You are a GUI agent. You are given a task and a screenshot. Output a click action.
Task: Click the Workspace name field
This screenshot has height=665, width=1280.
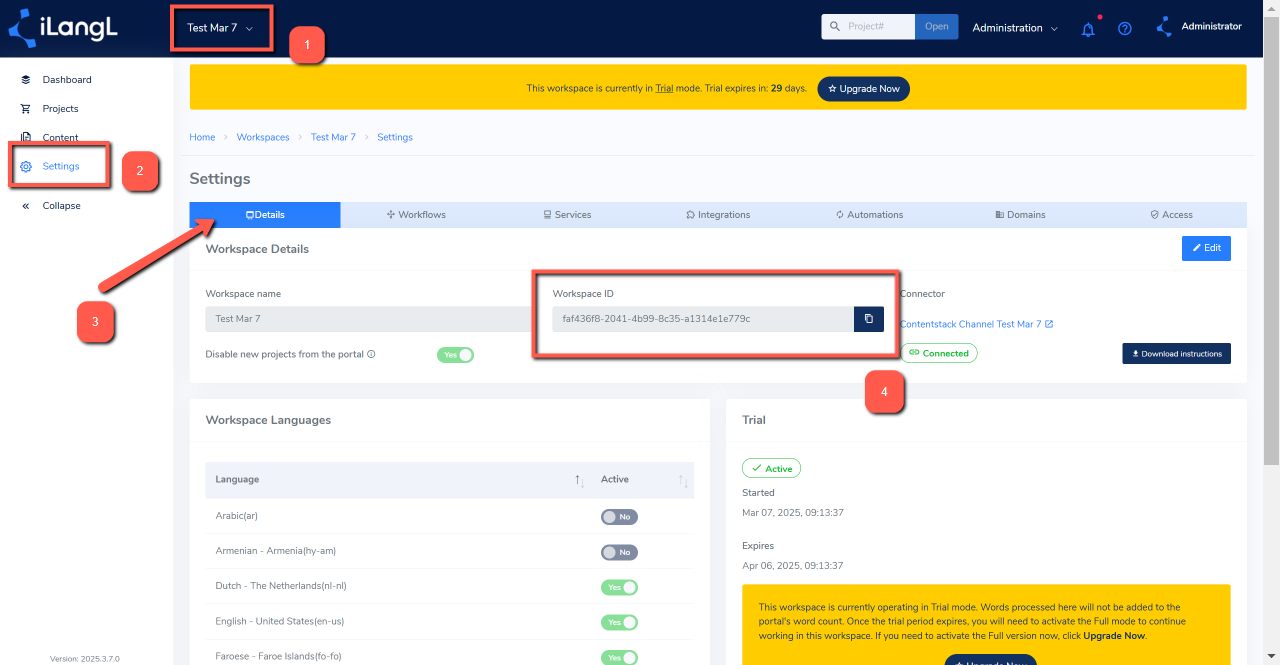[368, 319]
